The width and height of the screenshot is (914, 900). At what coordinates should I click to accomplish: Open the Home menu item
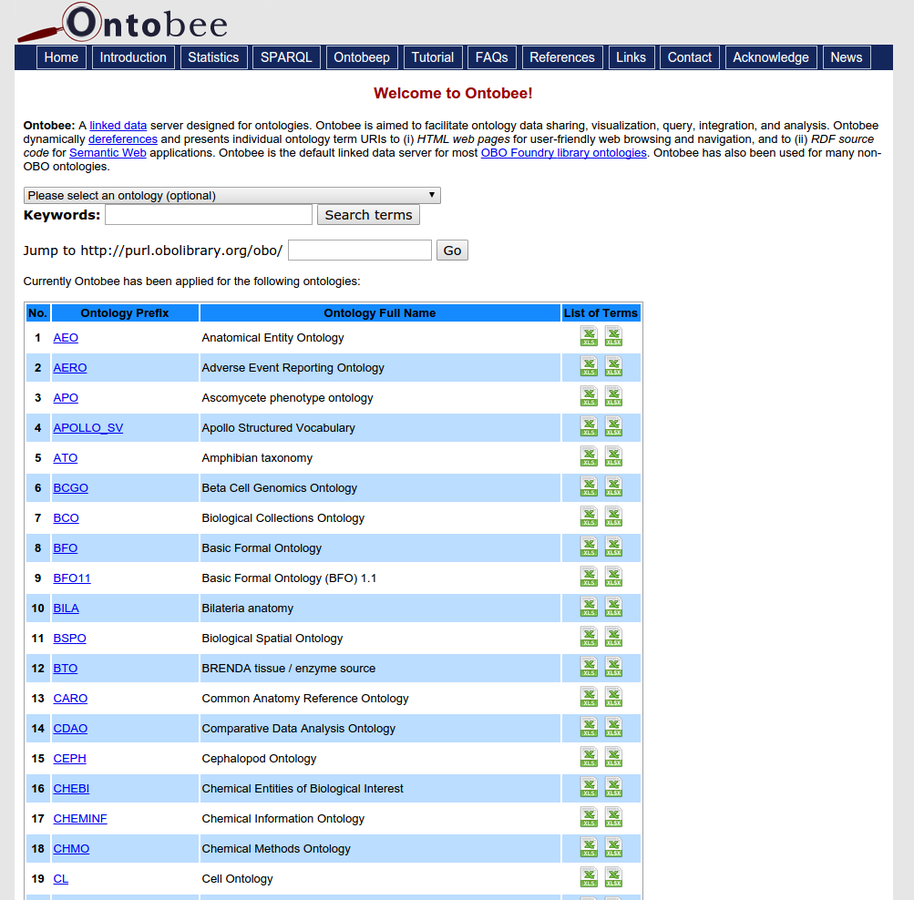pyautogui.click(x=61, y=58)
